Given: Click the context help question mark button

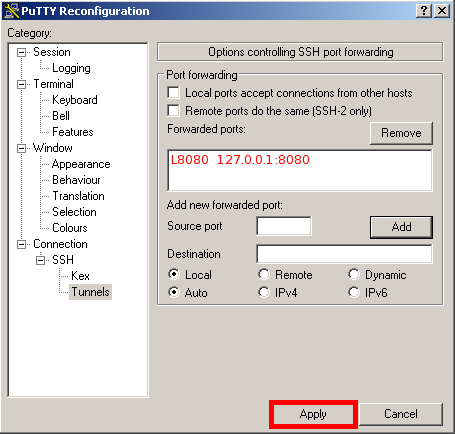Looking at the screenshot, I should click(424, 11).
